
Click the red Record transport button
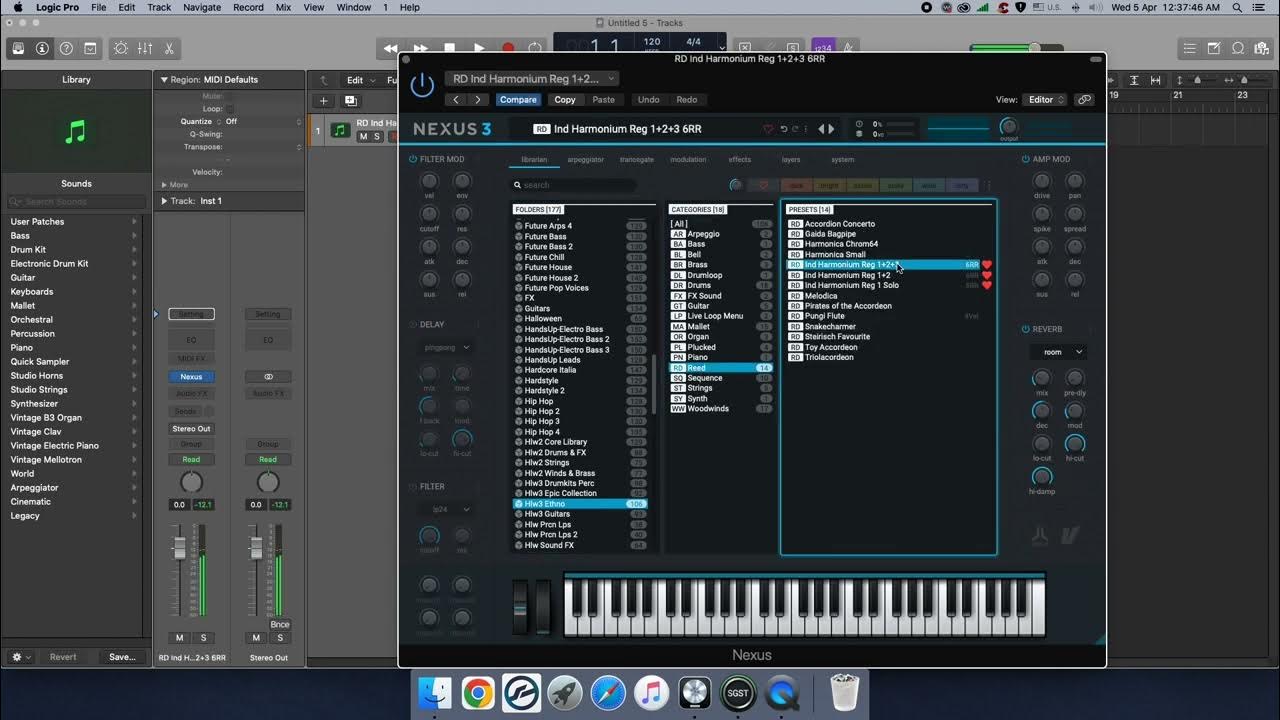(x=508, y=48)
